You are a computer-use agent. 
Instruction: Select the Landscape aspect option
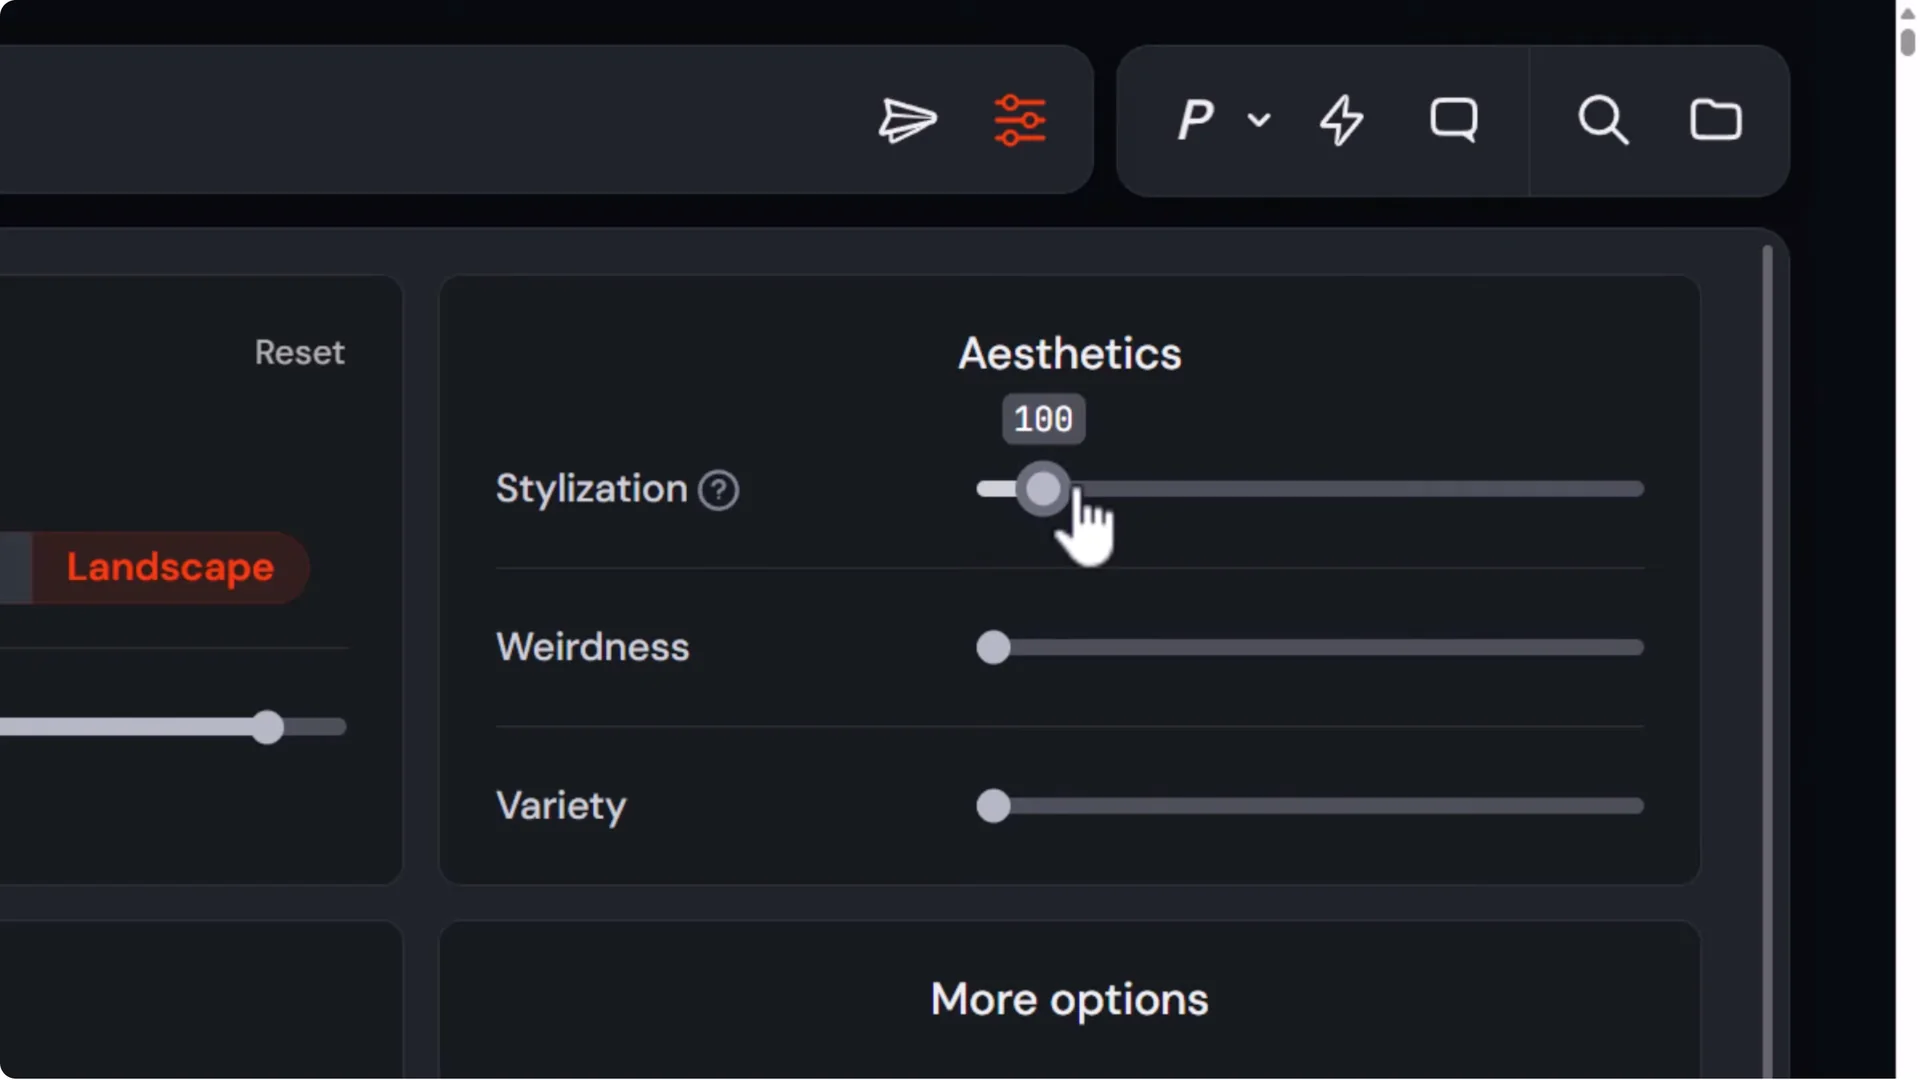point(170,568)
